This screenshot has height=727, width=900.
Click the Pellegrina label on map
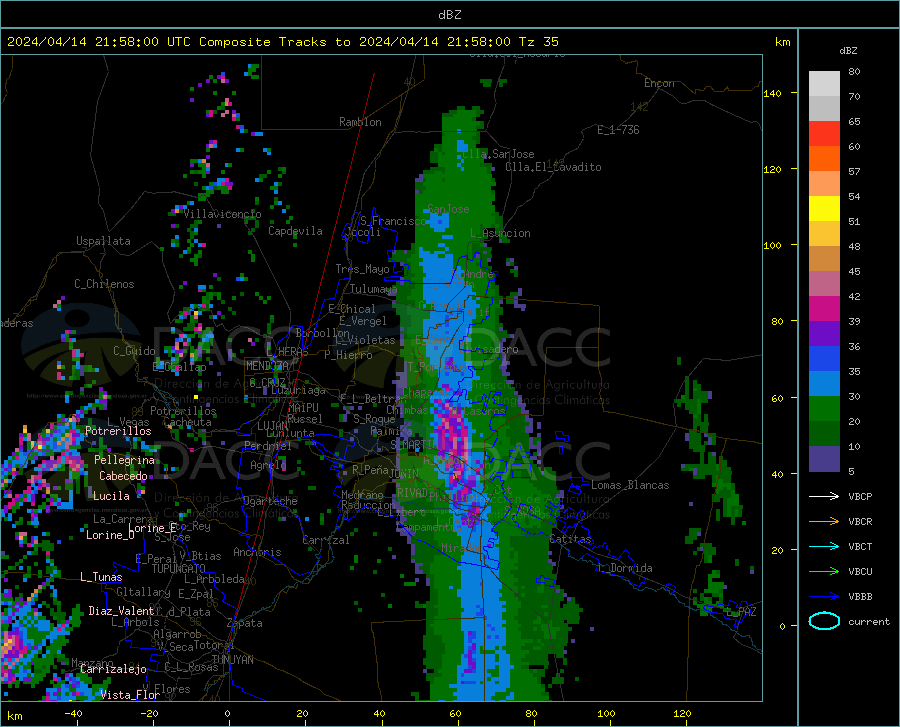pyautogui.click(x=125, y=460)
